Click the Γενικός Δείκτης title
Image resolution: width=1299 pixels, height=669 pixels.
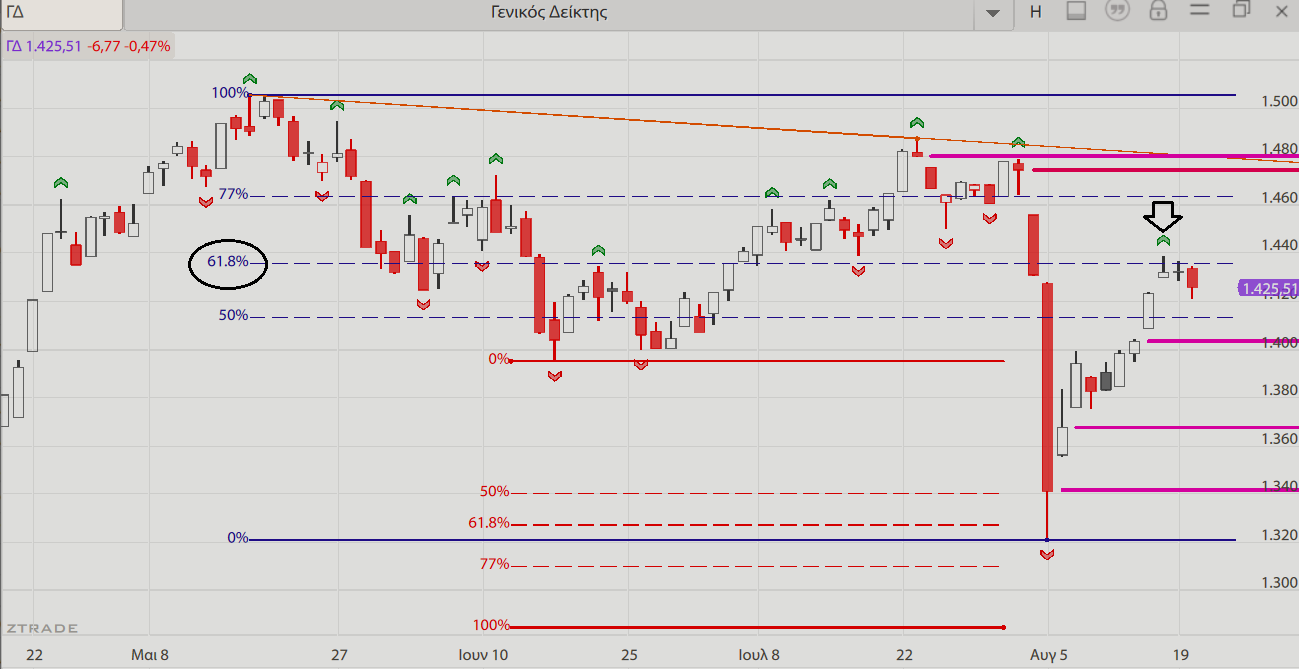[550, 13]
